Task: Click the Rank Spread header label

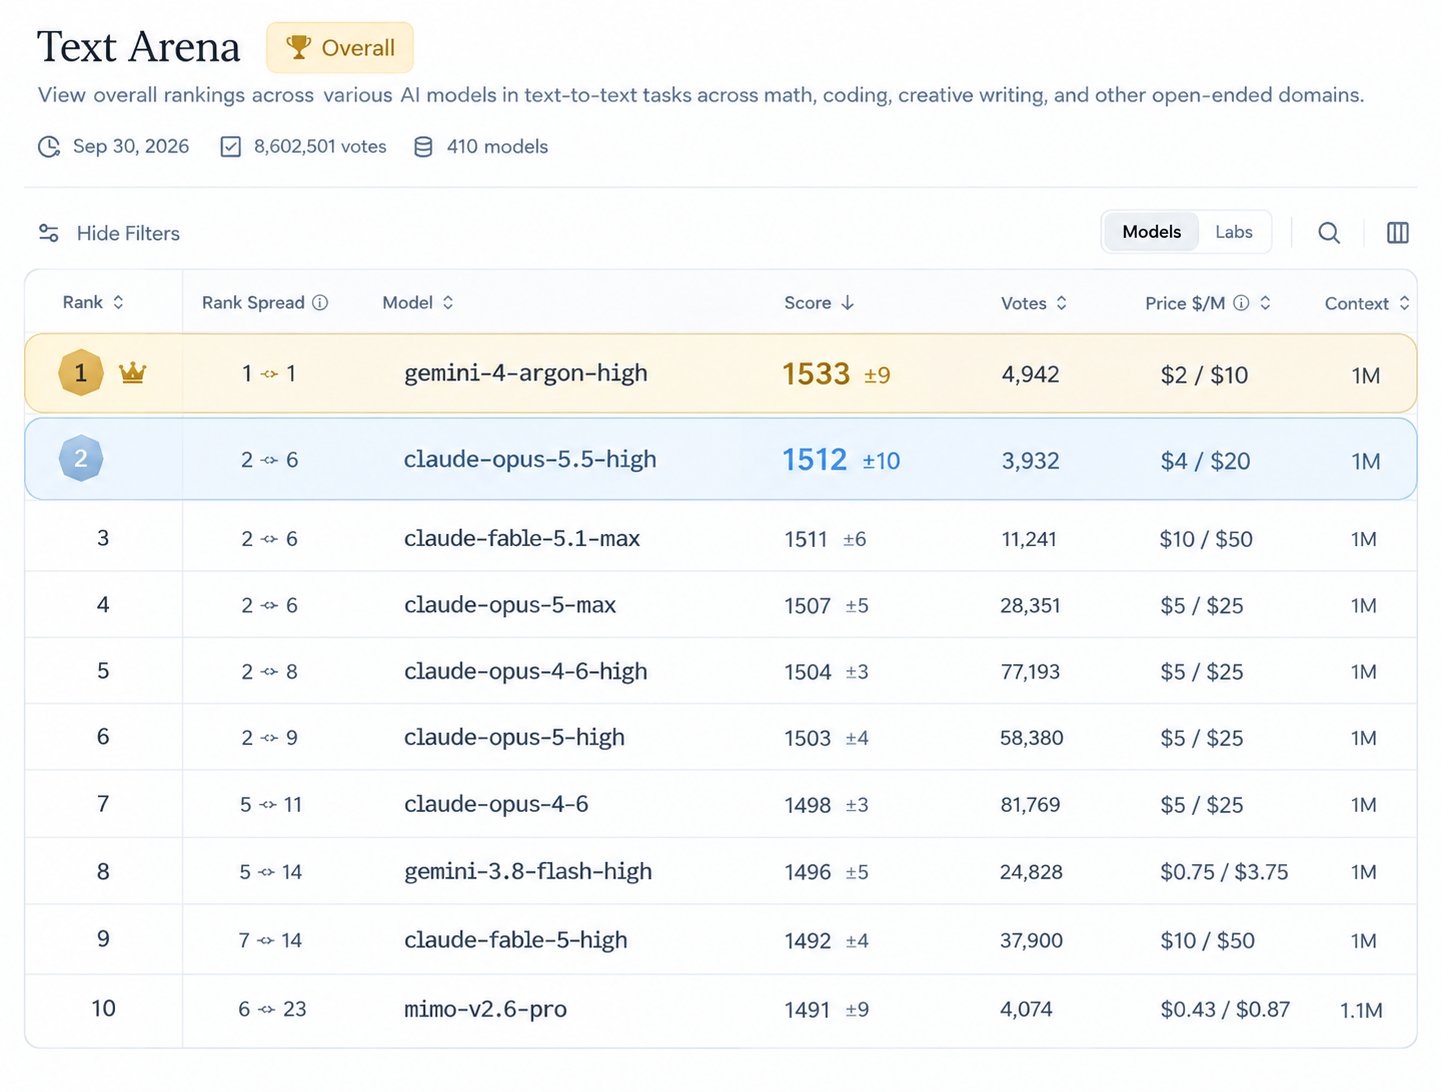Action: [253, 302]
